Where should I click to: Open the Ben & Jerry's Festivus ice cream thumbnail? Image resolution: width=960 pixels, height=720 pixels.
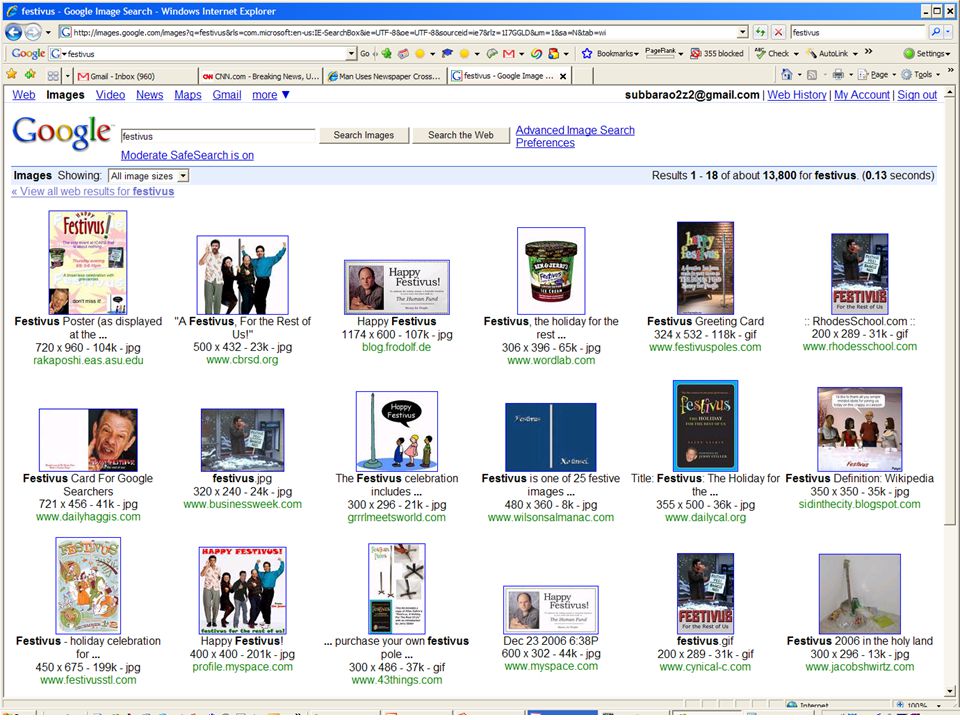point(551,271)
